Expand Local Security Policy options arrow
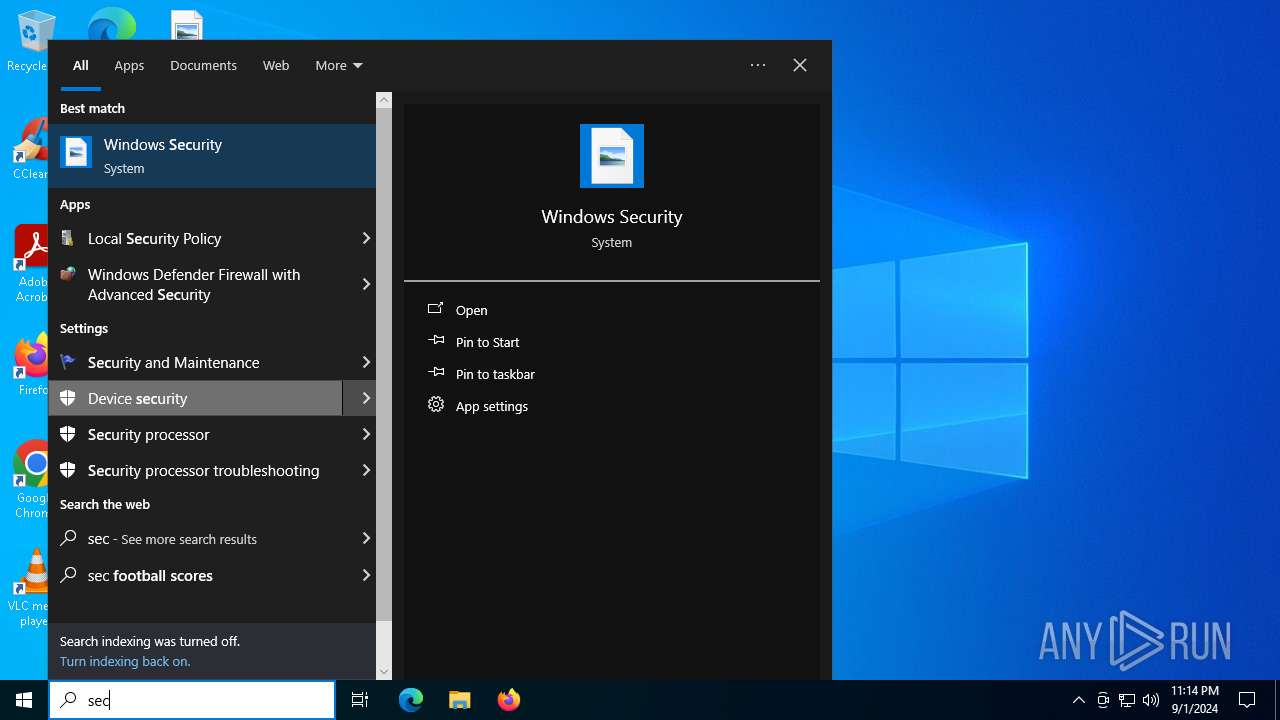Viewport: 1280px width, 720px height. point(366,238)
